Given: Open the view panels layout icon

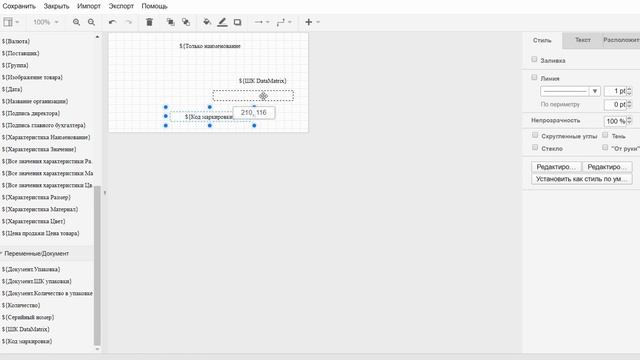Looking at the screenshot, I should point(7,22).
